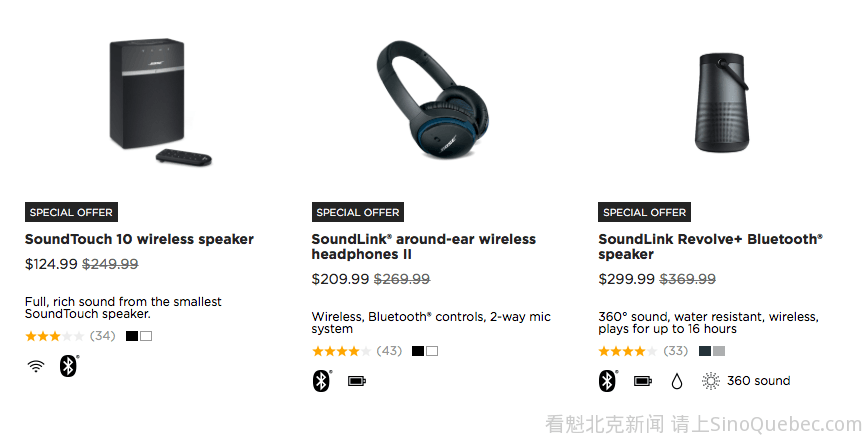
Task: Choose white color for SoundLink headphones
Action: point(432,351)
